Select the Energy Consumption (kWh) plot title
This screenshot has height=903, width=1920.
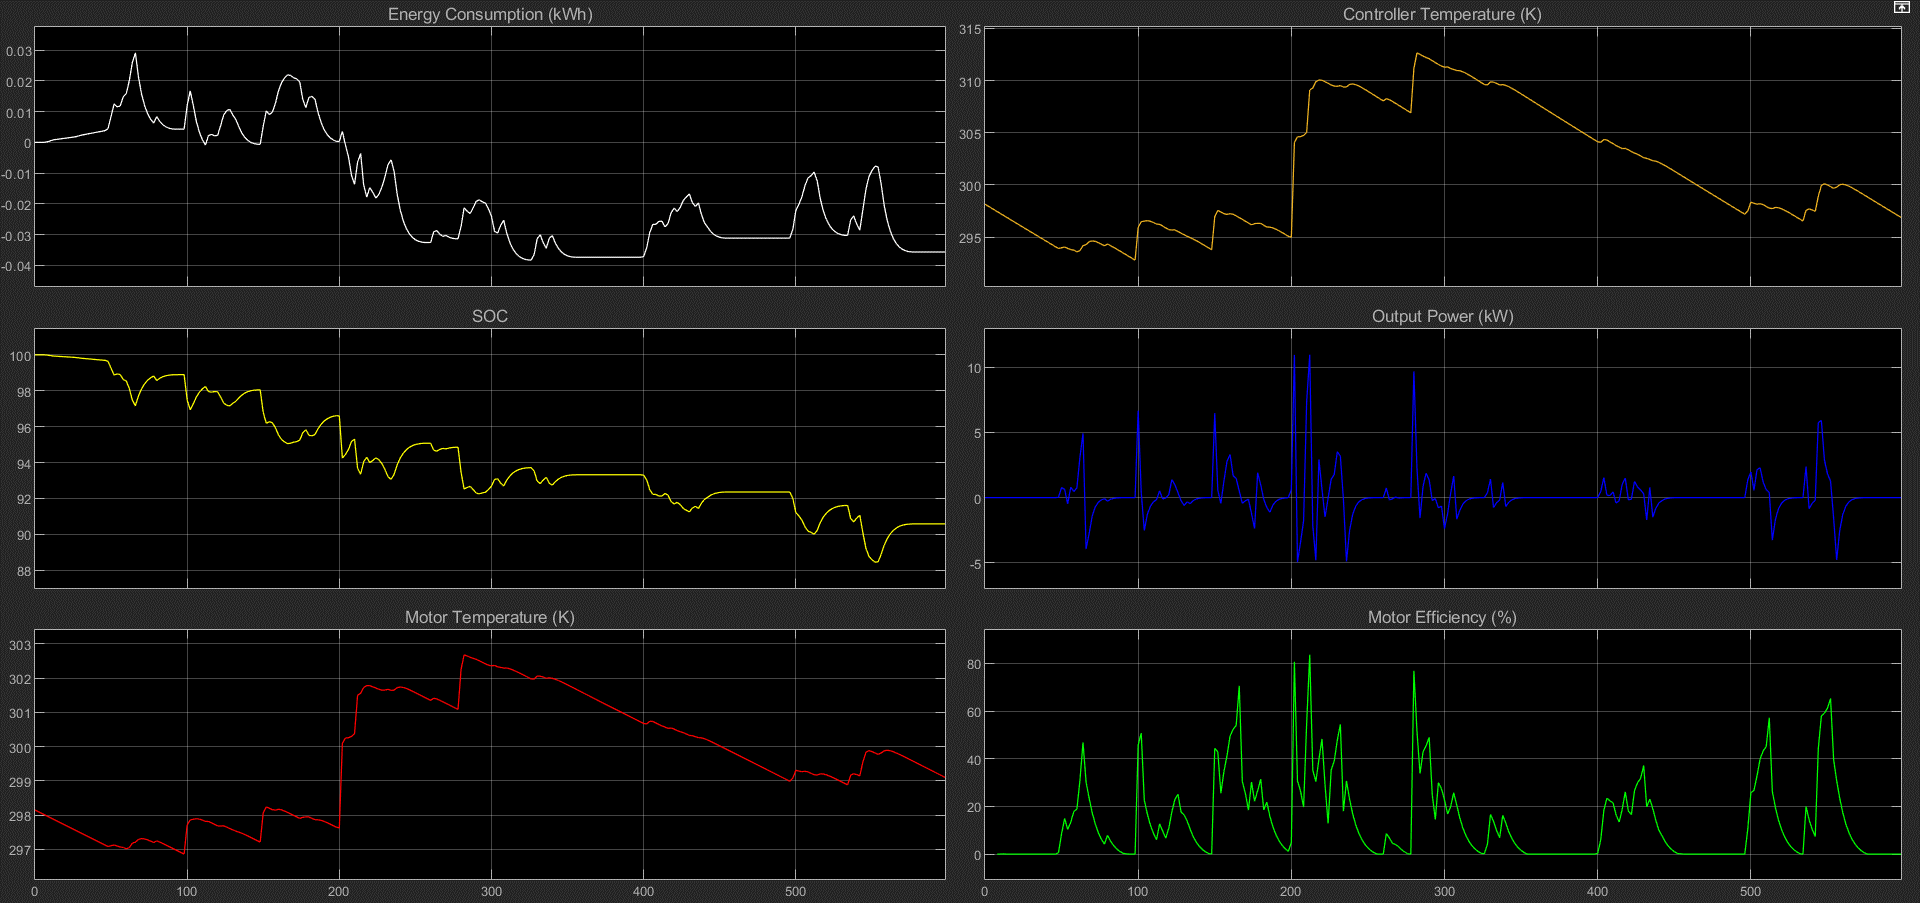pos(490,14)
